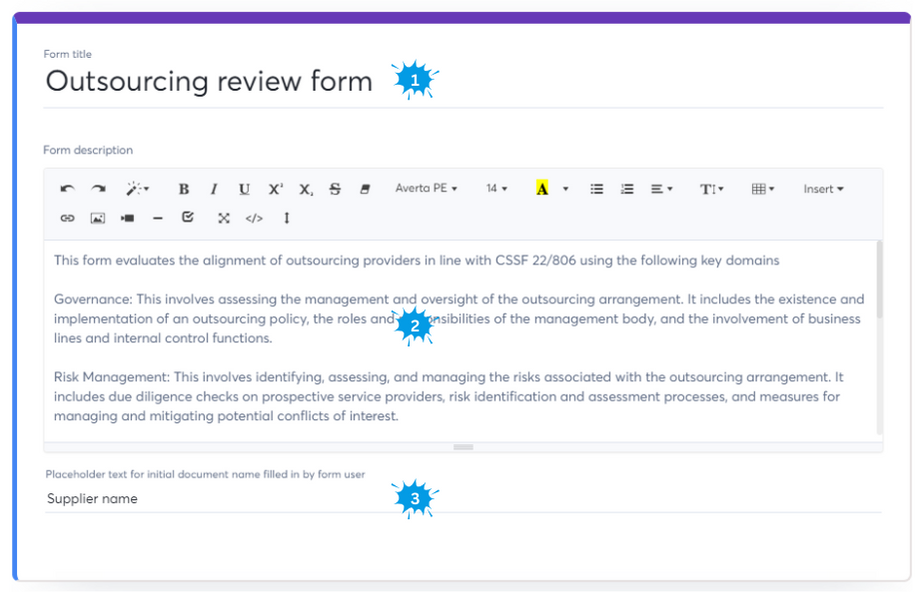The height and width of the screenshot is (592, 920).
Task: Open the table insert menu
Action: 763,189
